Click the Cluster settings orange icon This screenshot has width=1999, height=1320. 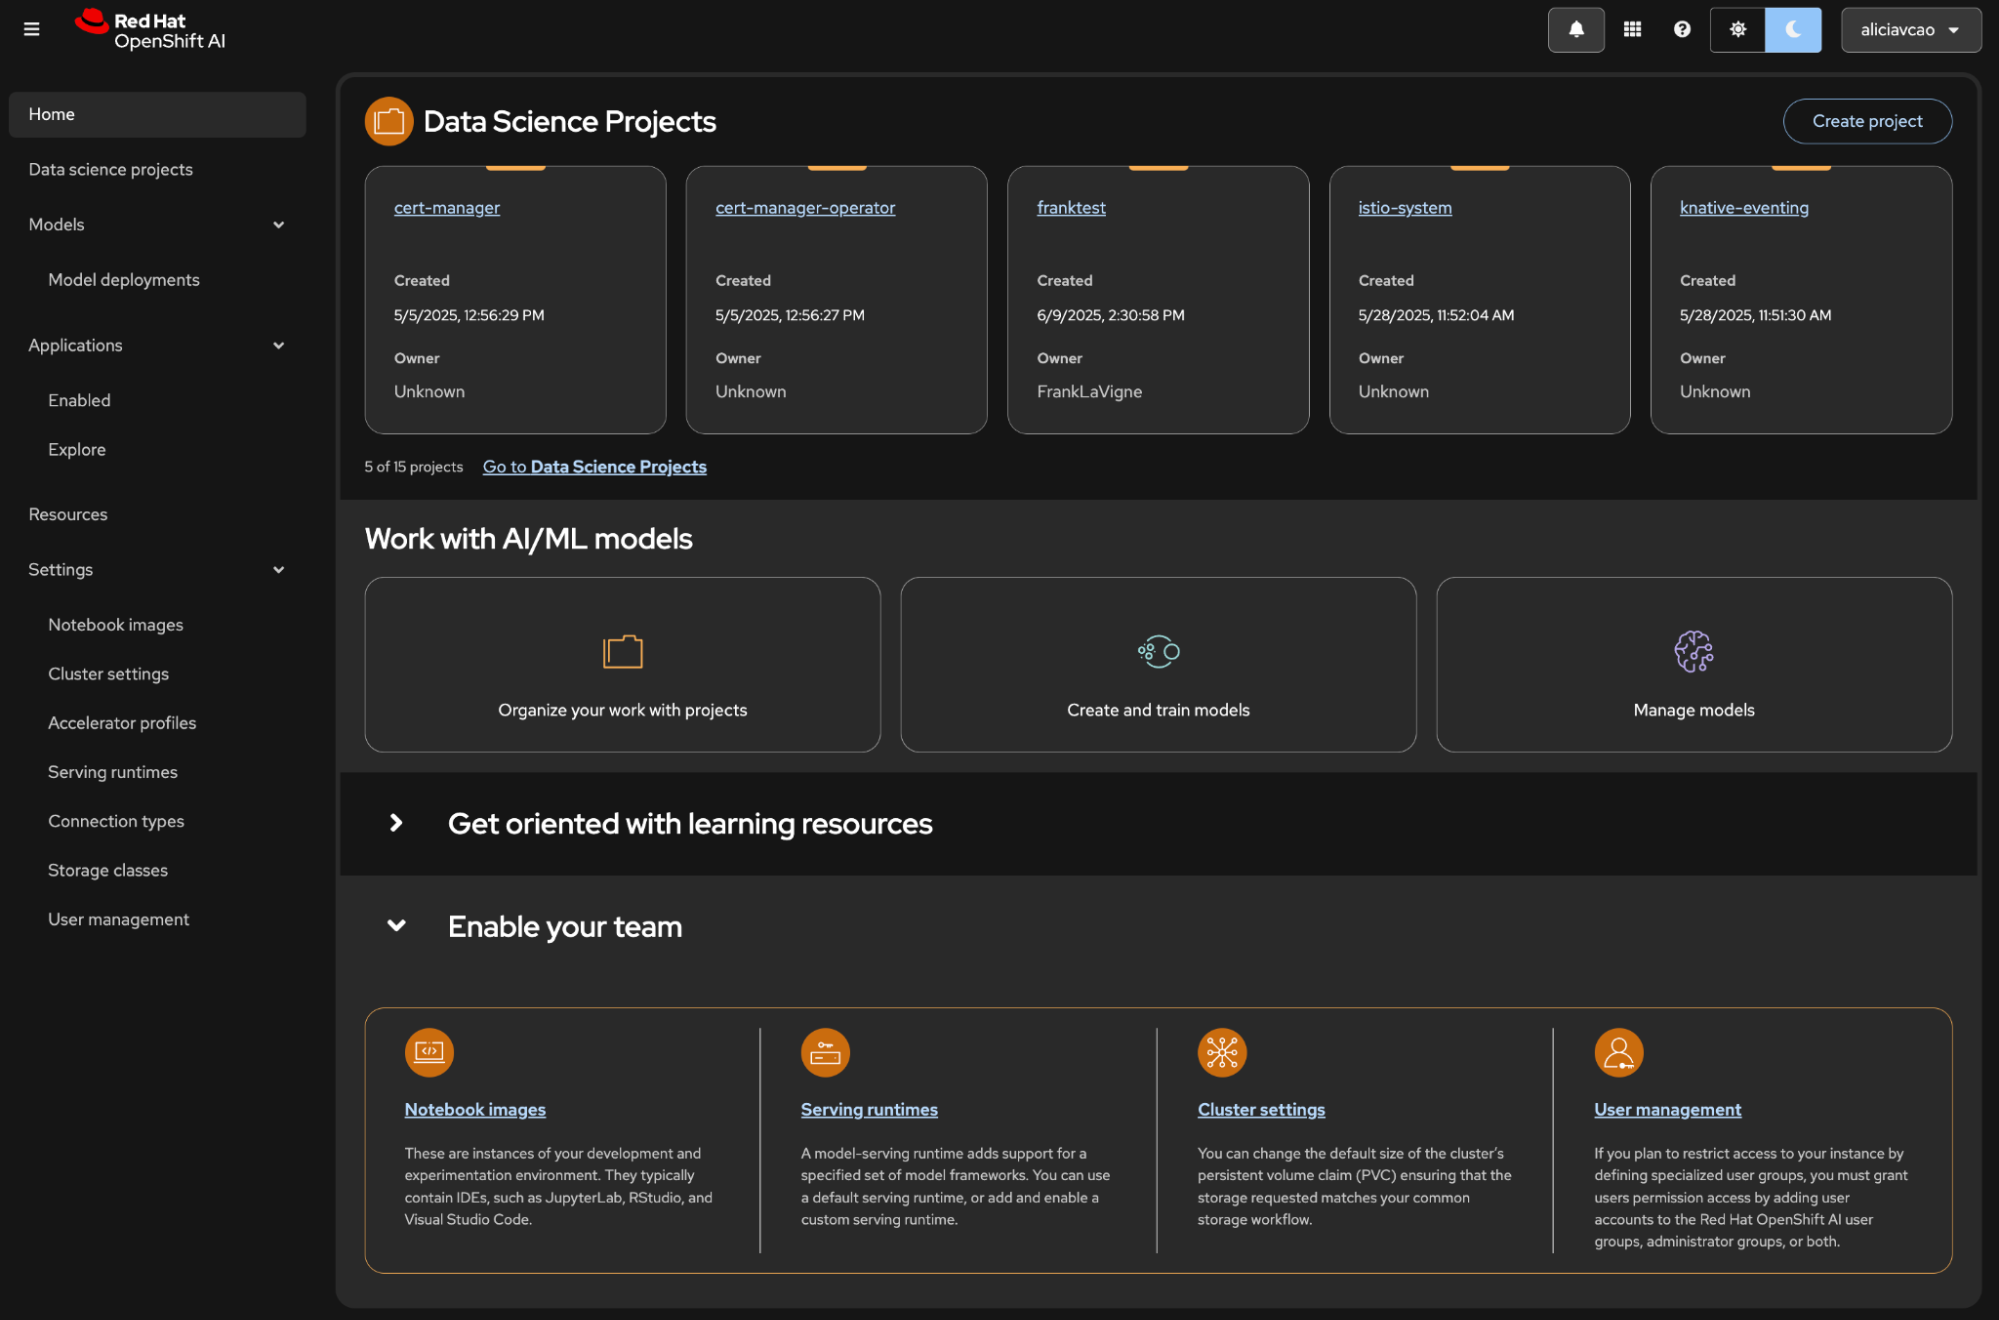click(1221, 1052)
